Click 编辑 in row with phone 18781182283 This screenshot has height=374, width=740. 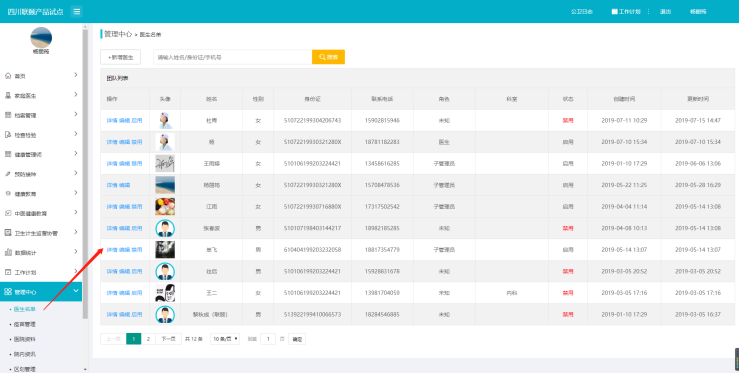click(x=124, y=142)
